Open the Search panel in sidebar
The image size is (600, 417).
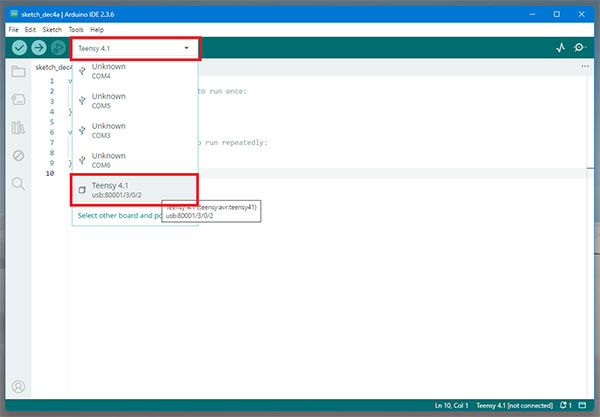click(x=18, y=184)
